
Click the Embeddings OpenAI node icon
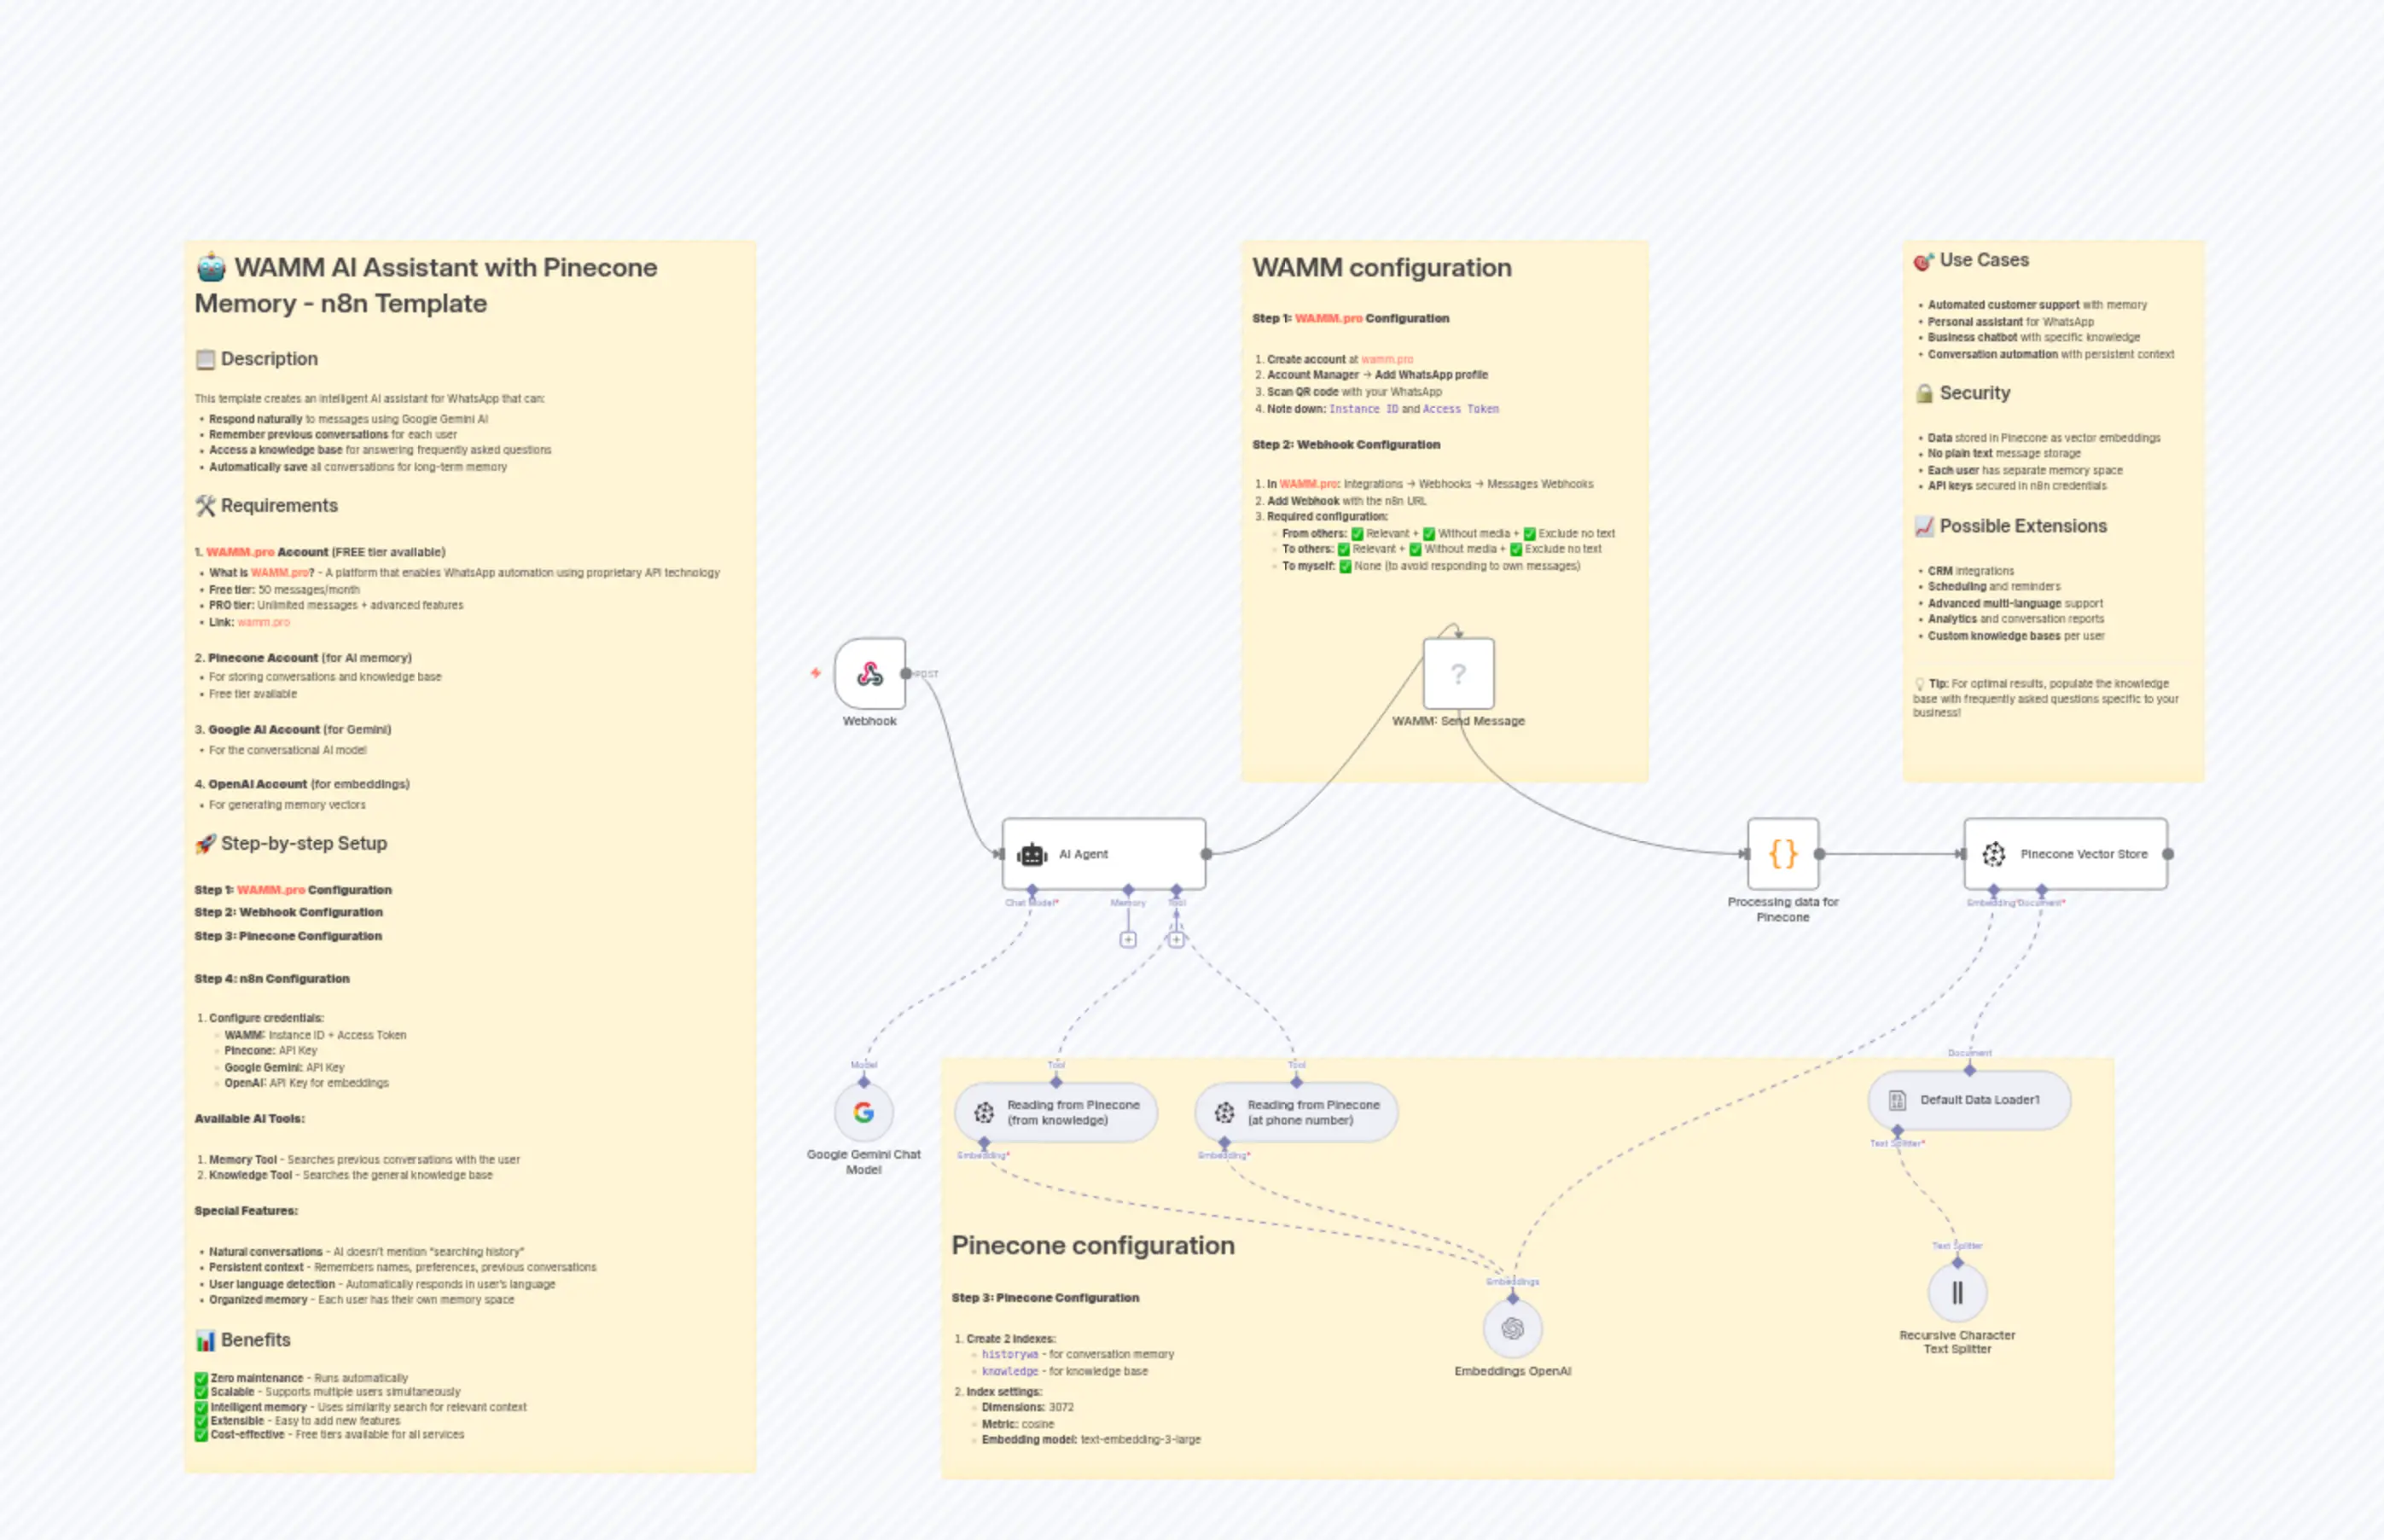[1512, 1329]
